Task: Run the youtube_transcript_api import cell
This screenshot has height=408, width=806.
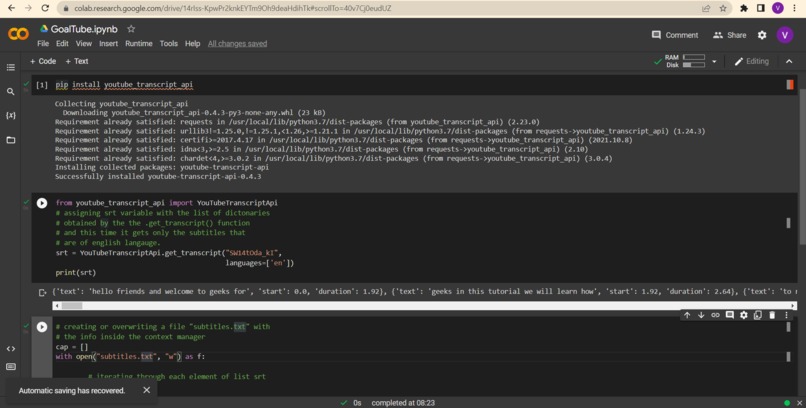Action: point(42,203)
